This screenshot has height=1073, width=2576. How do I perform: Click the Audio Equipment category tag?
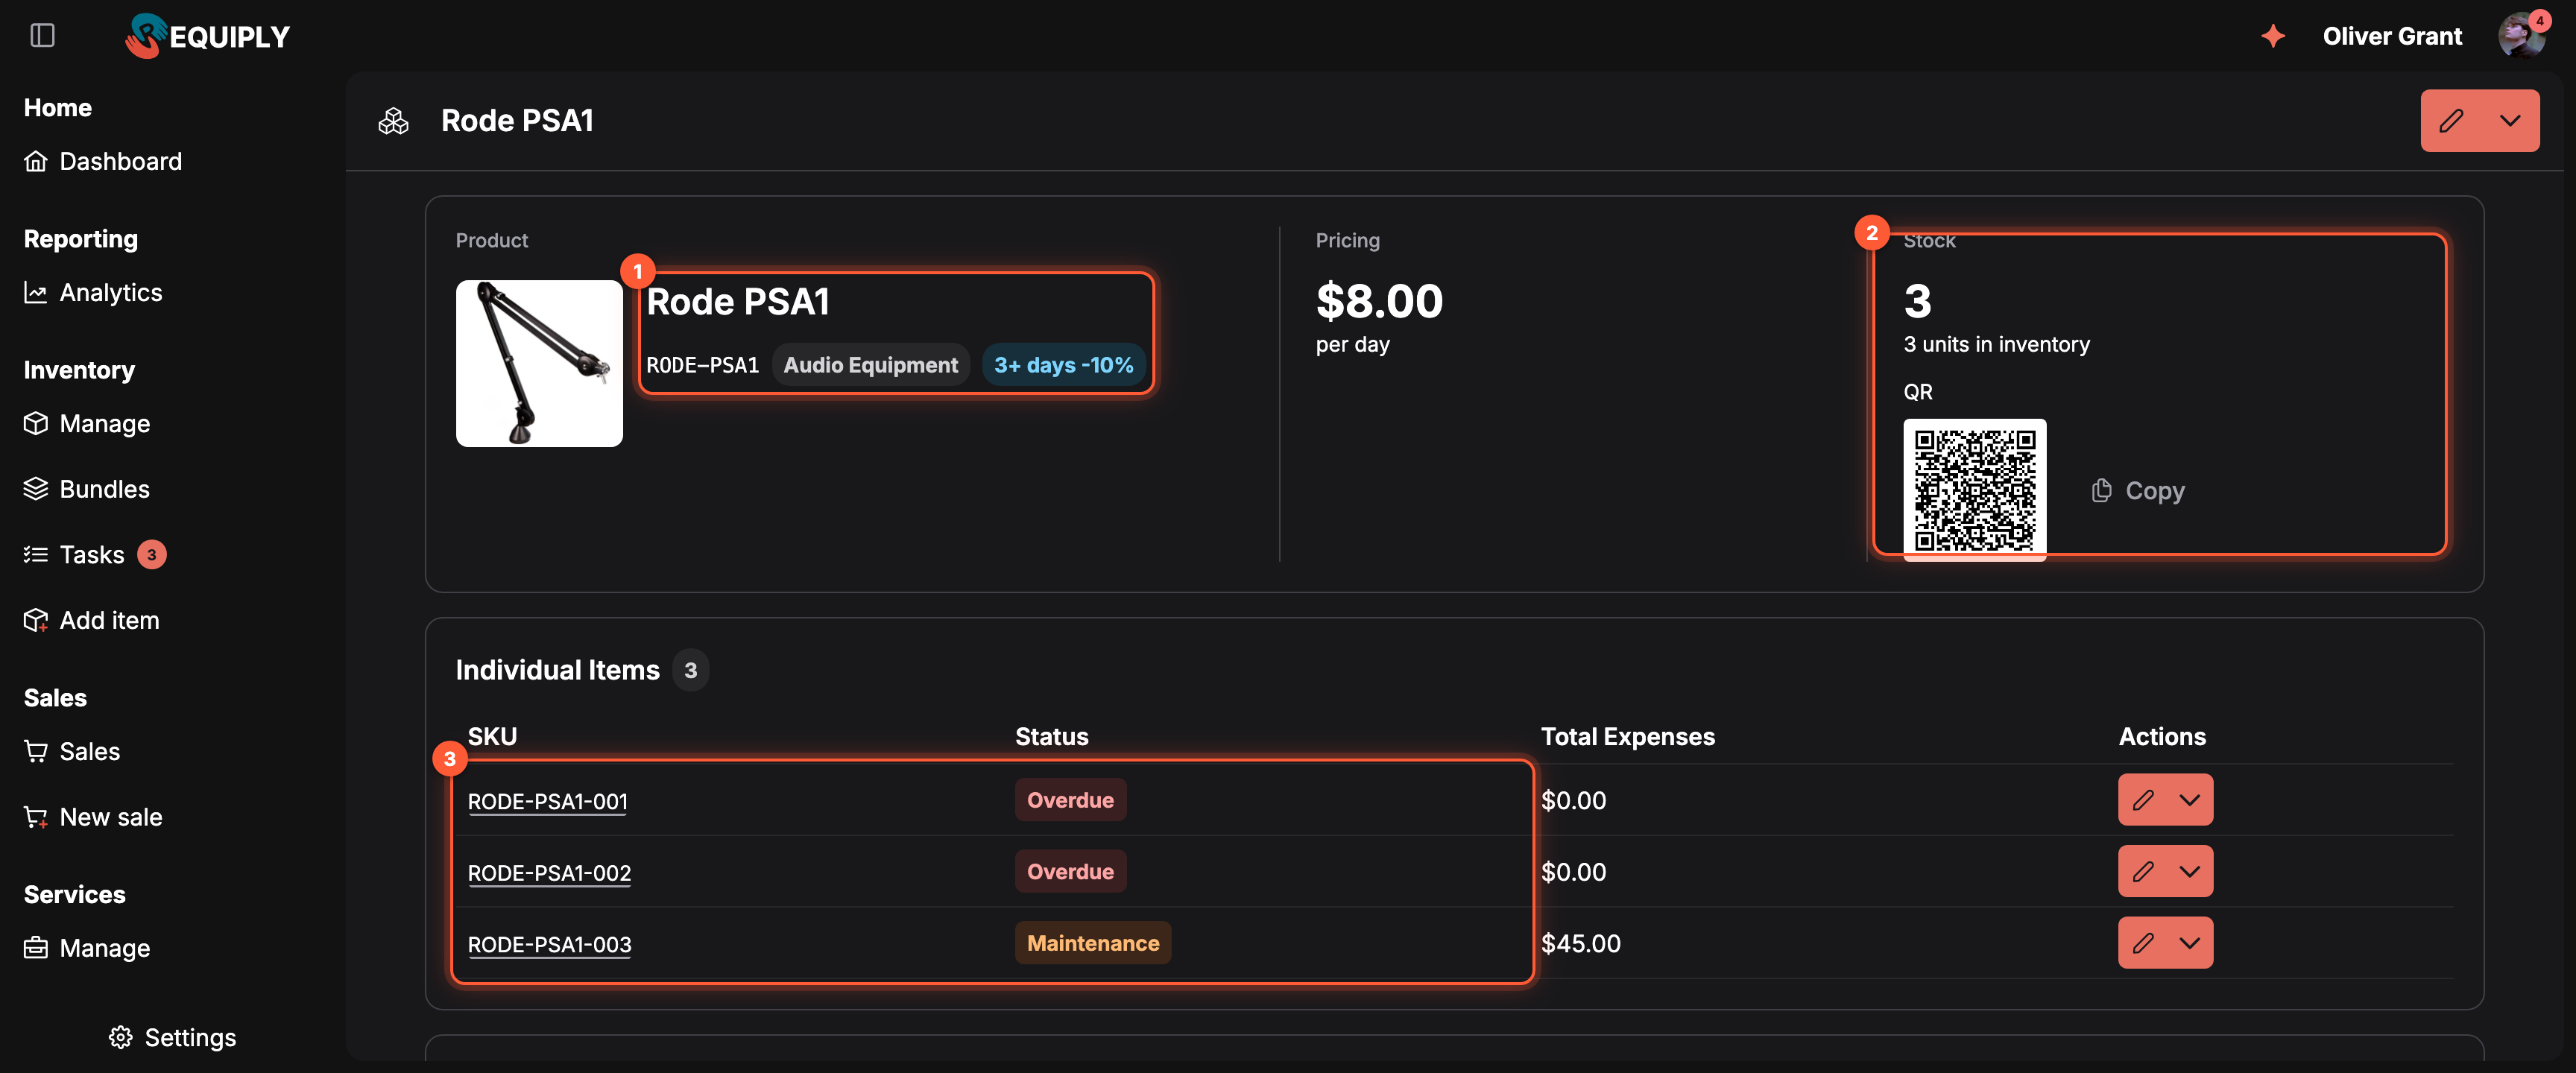(871, 365)
